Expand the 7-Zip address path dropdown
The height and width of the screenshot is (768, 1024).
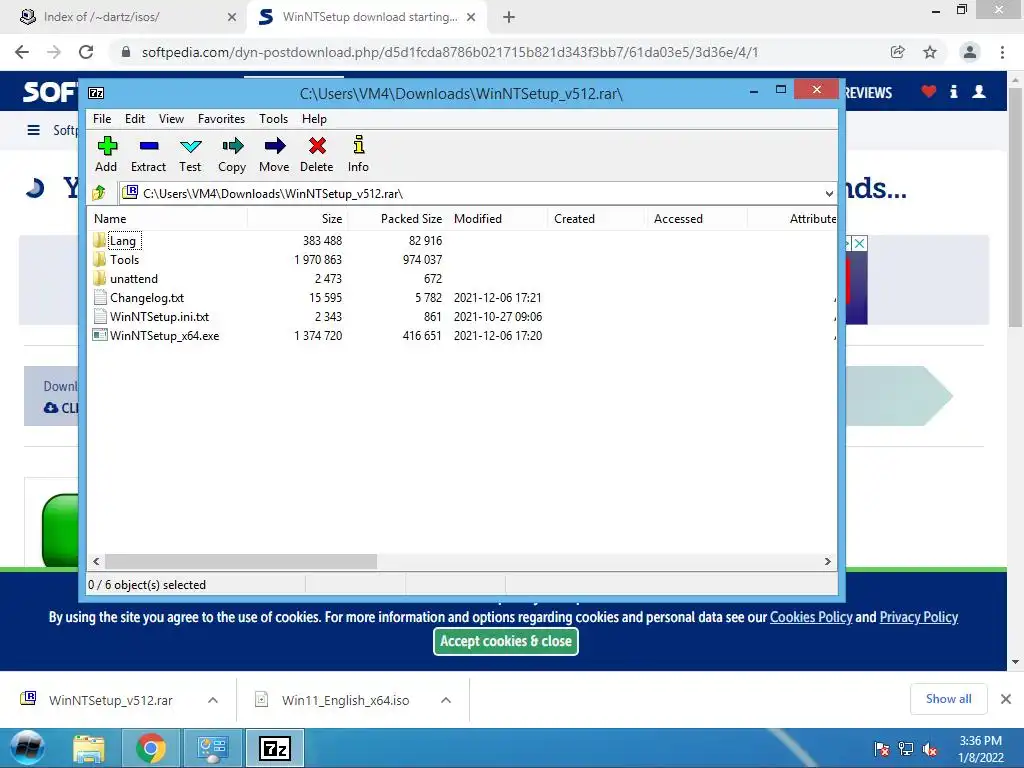[x=829, y=193]
